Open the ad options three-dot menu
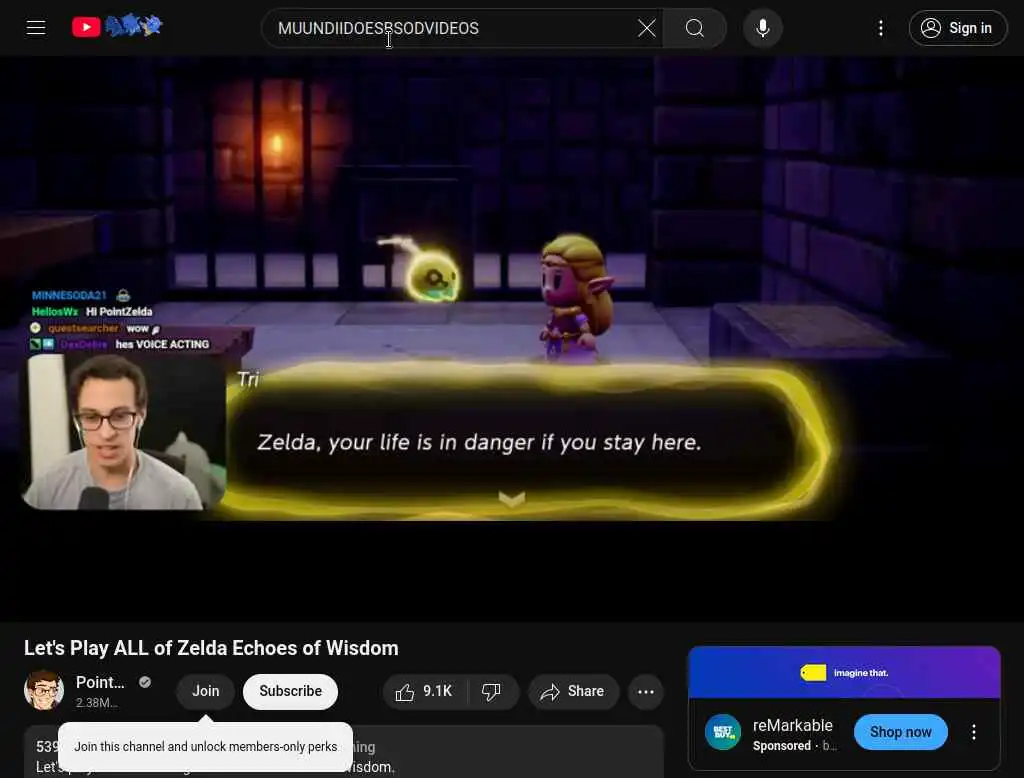1024x778 pixels. [974, 732]
